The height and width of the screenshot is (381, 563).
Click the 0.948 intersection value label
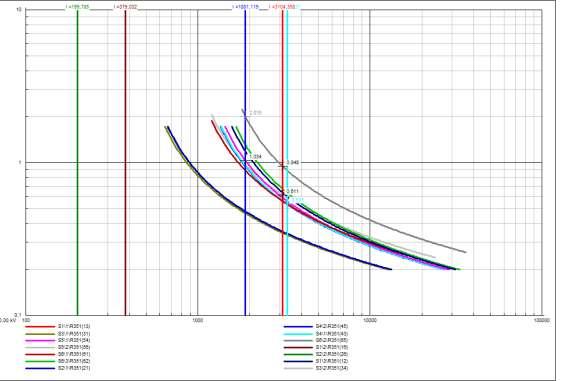coord(293,162)
